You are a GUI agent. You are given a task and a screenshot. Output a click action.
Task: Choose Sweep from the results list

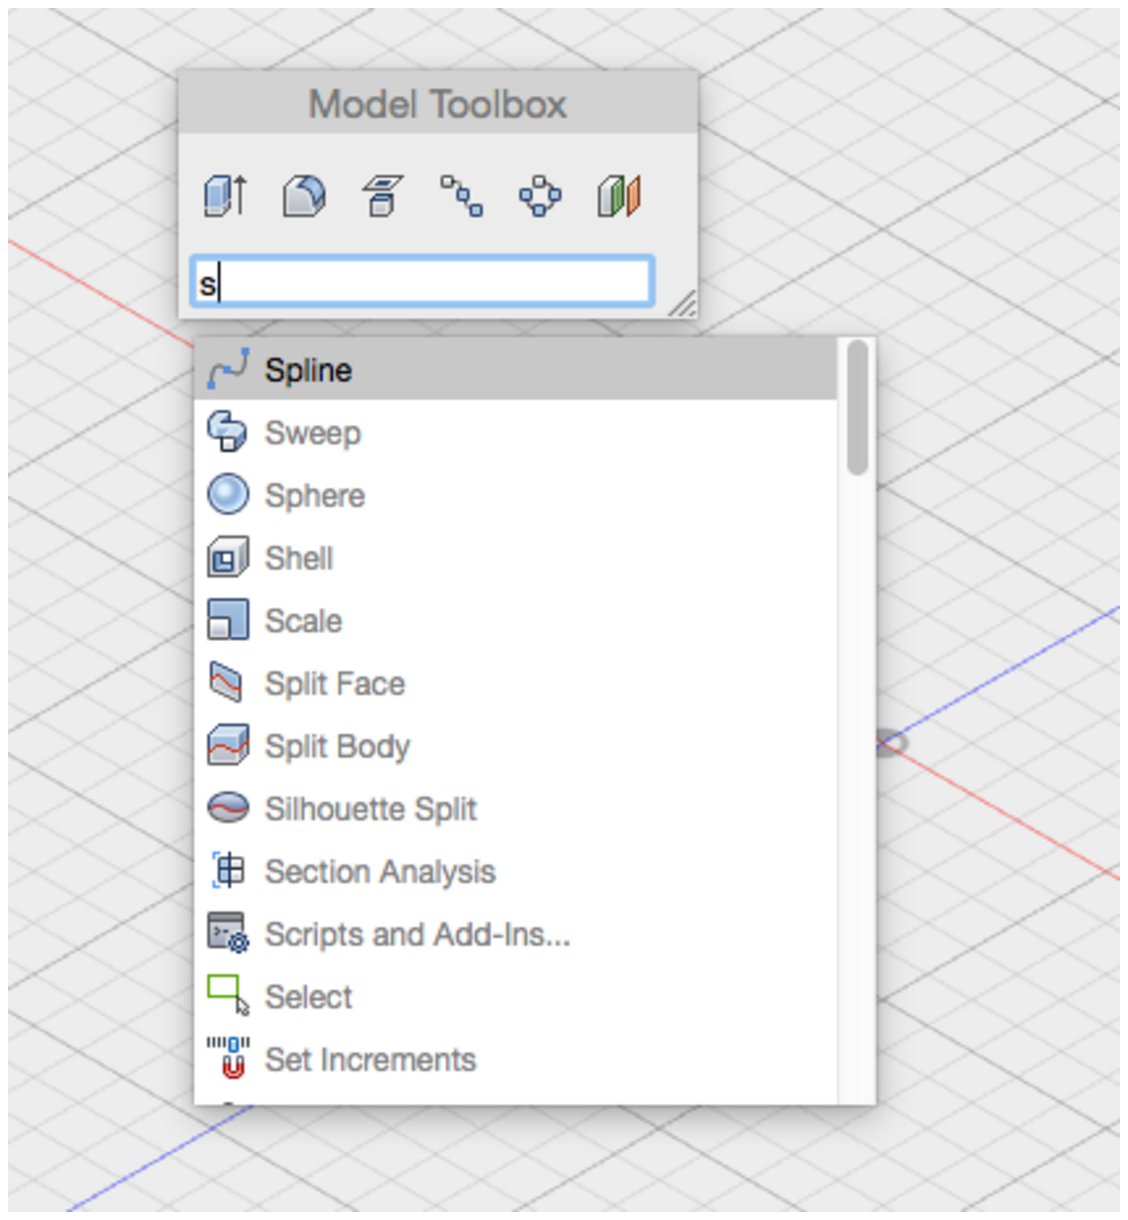(x=515, y=432)
